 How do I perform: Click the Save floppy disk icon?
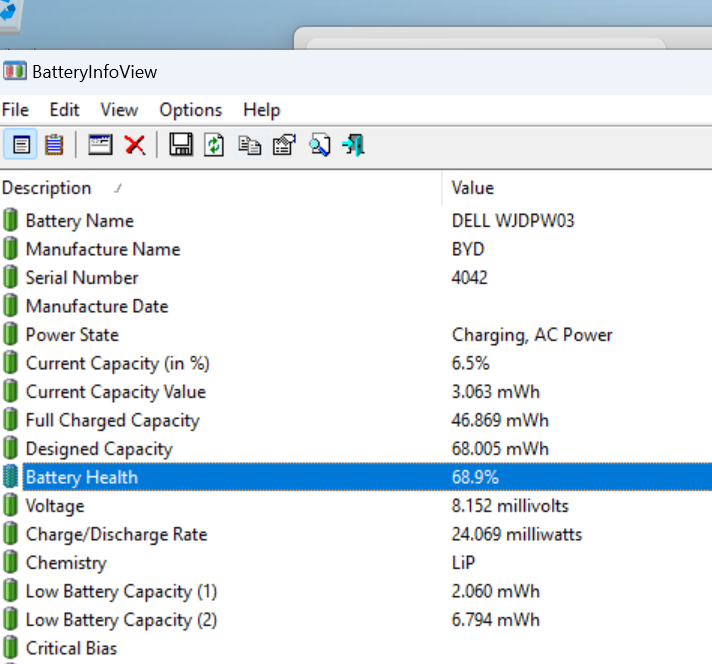[181, 145]
